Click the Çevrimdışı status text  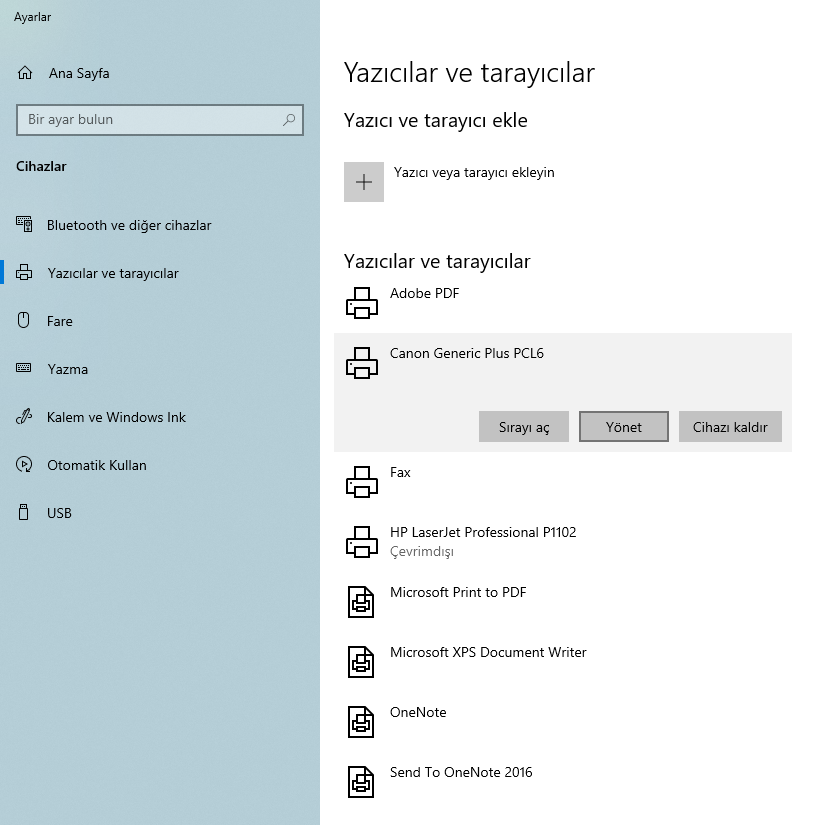pos(421,551)
